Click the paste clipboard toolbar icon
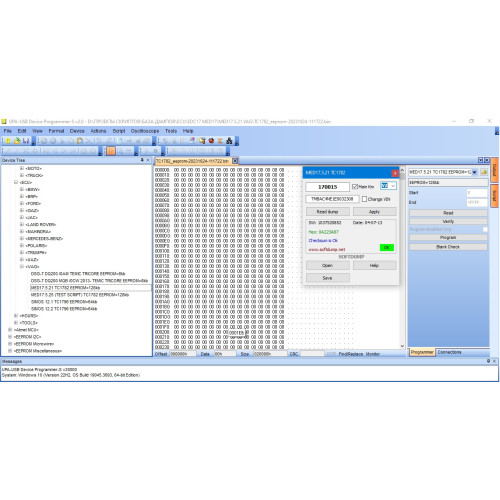 [80, 141]
